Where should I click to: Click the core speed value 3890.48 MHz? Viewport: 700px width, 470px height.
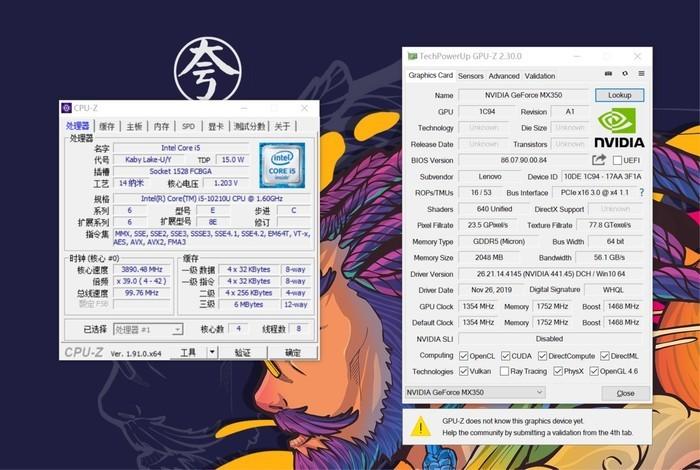142,270
